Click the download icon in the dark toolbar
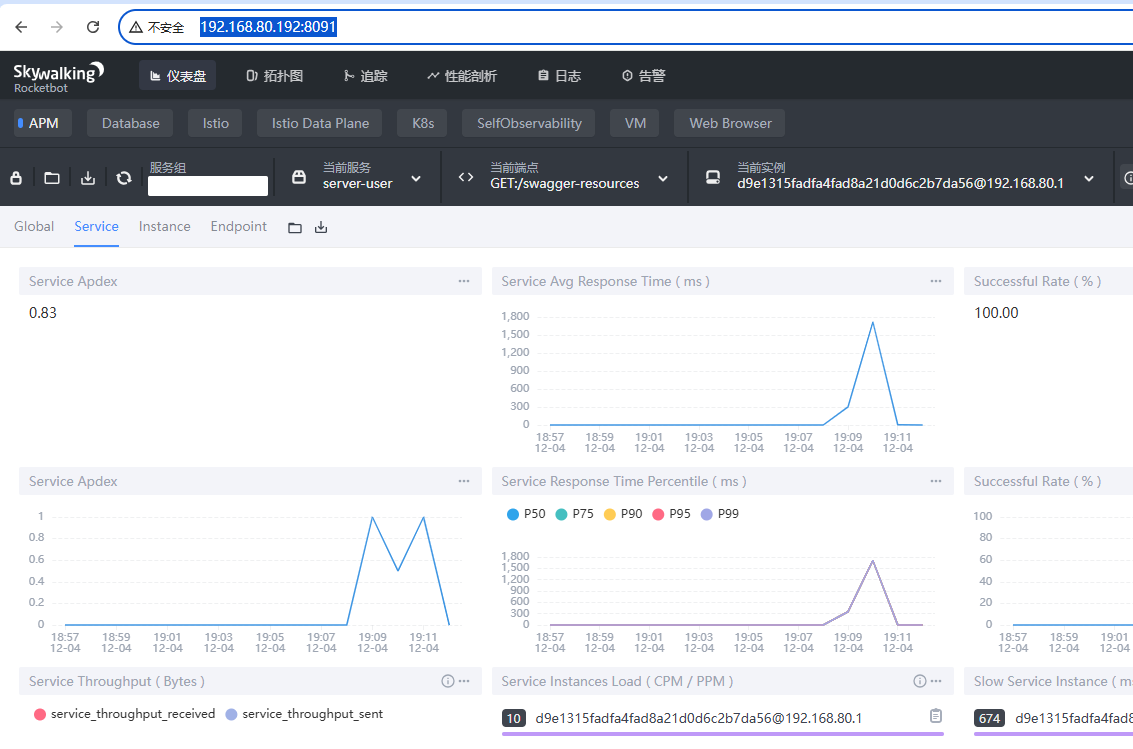This screenshot has height=749, width=1133. point(88,178)
